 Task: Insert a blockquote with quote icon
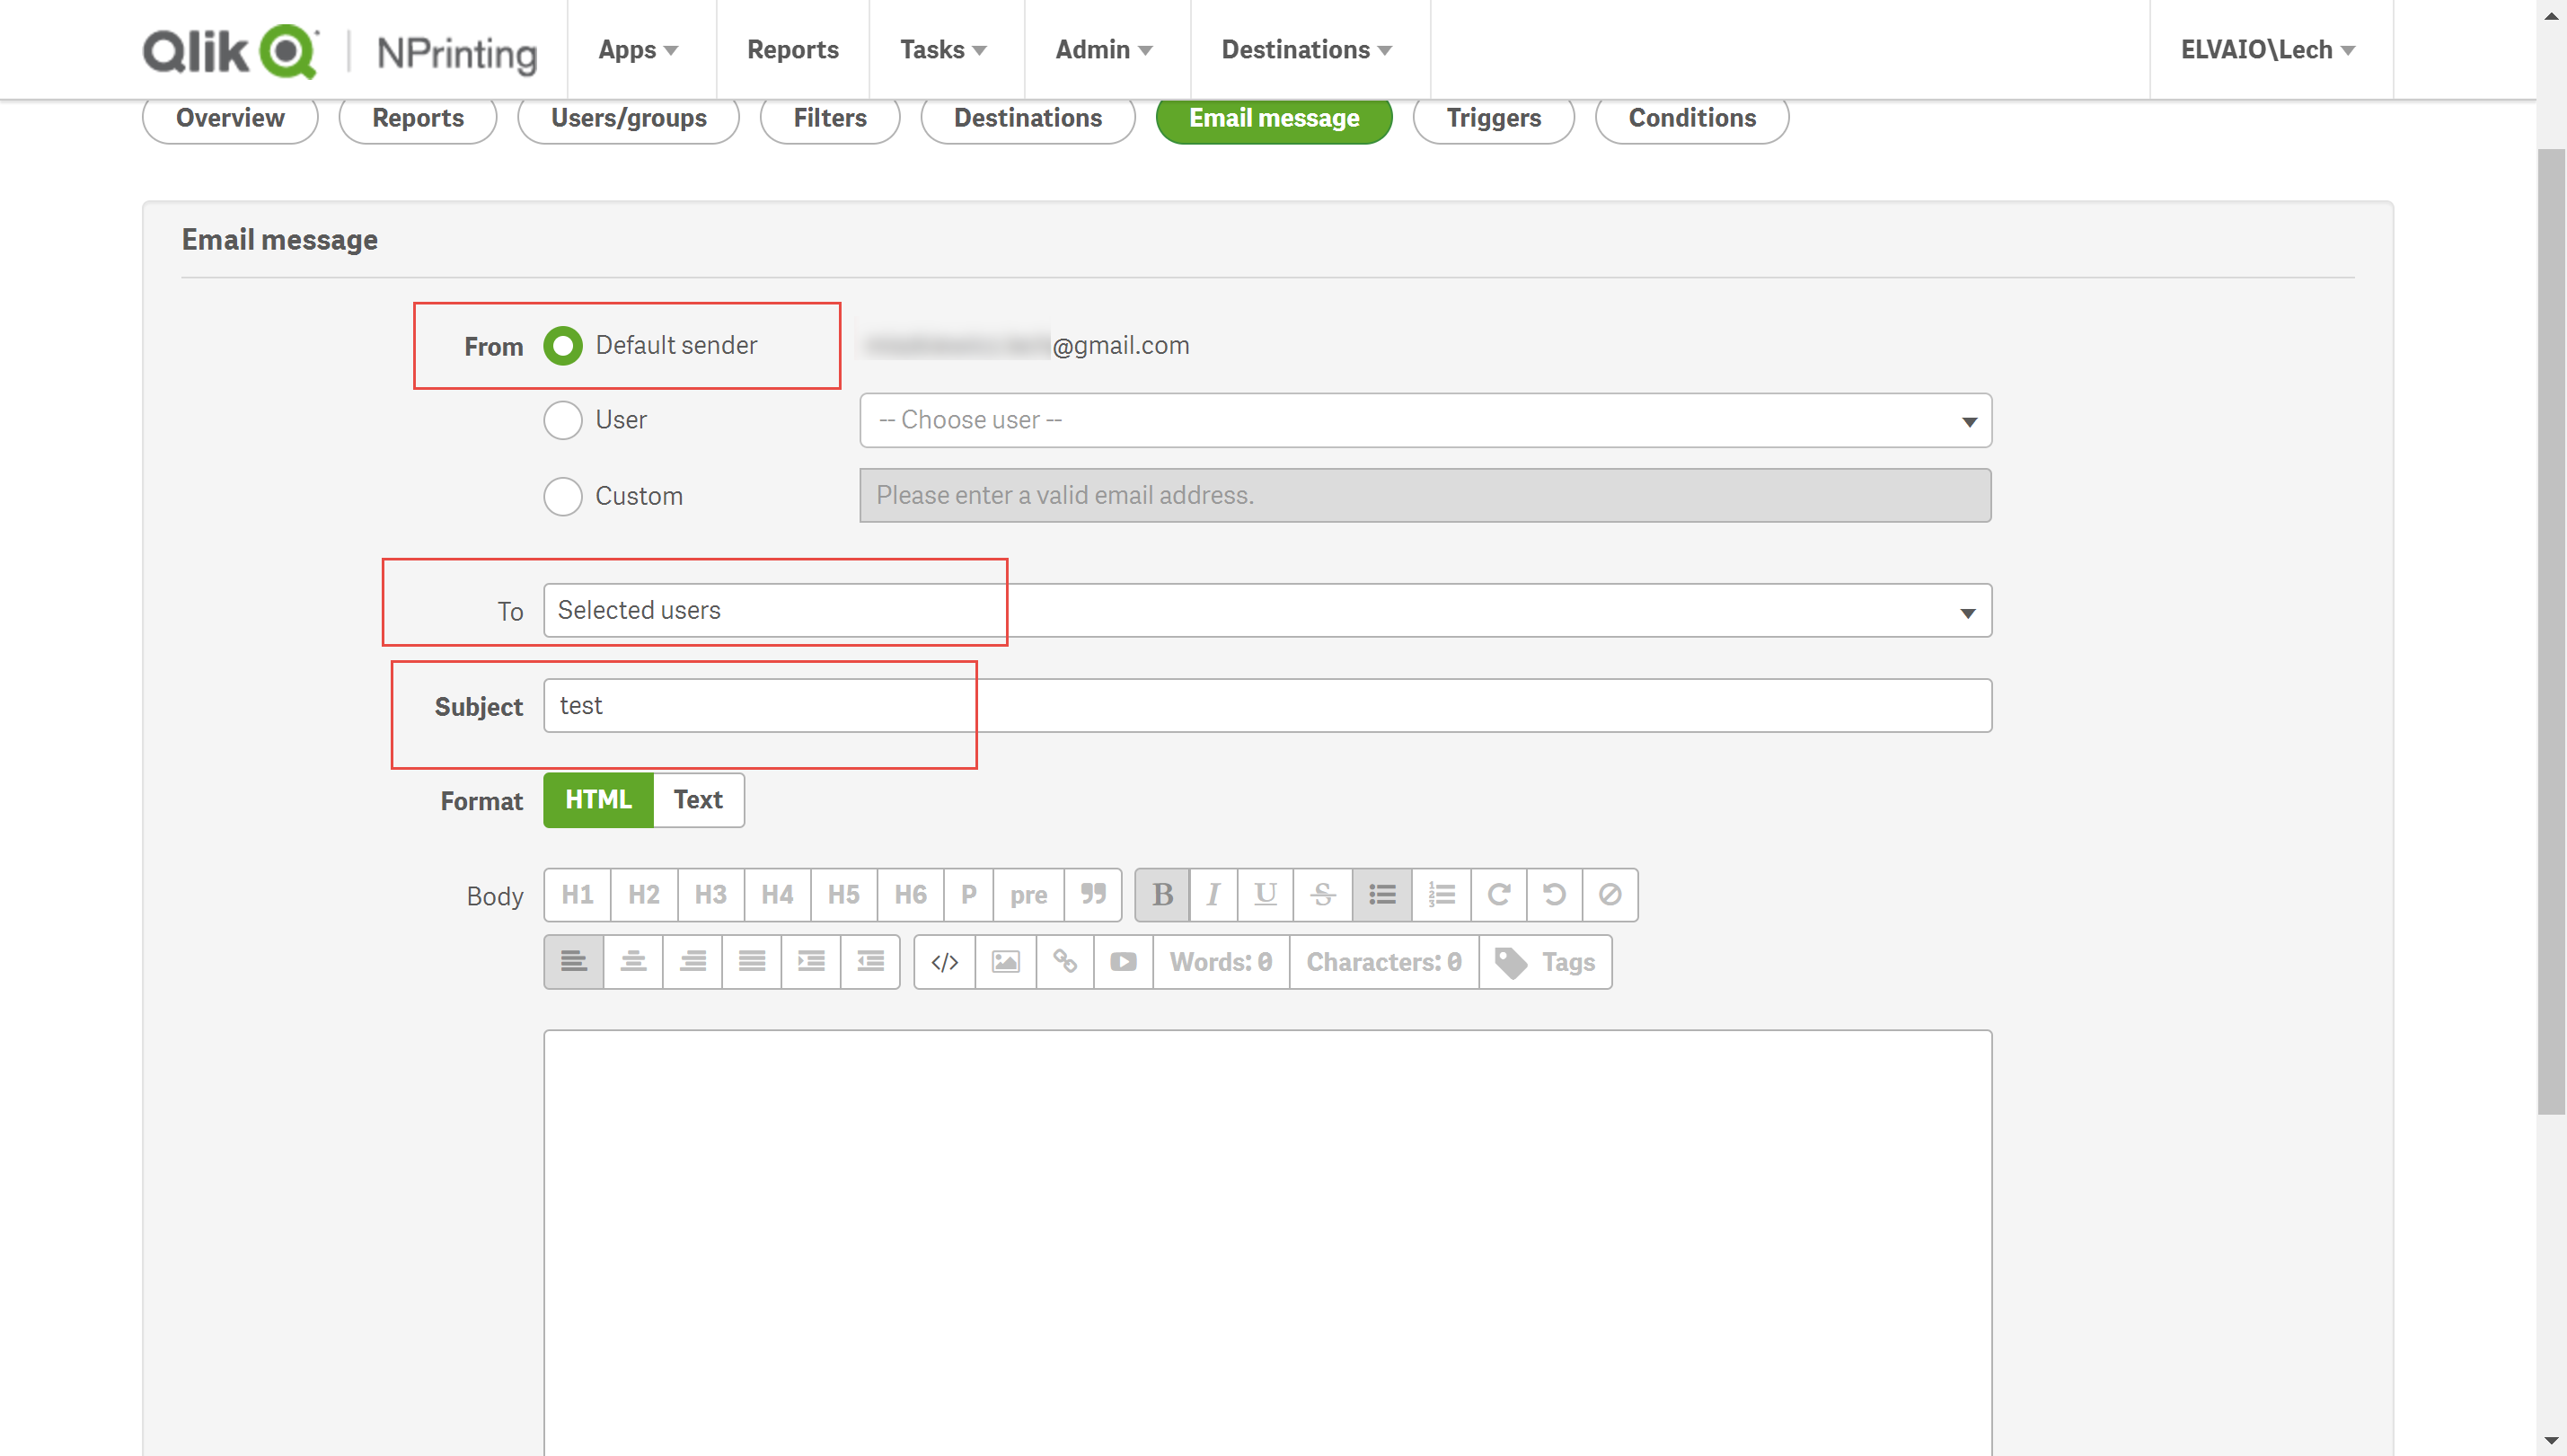(1093, 895)
